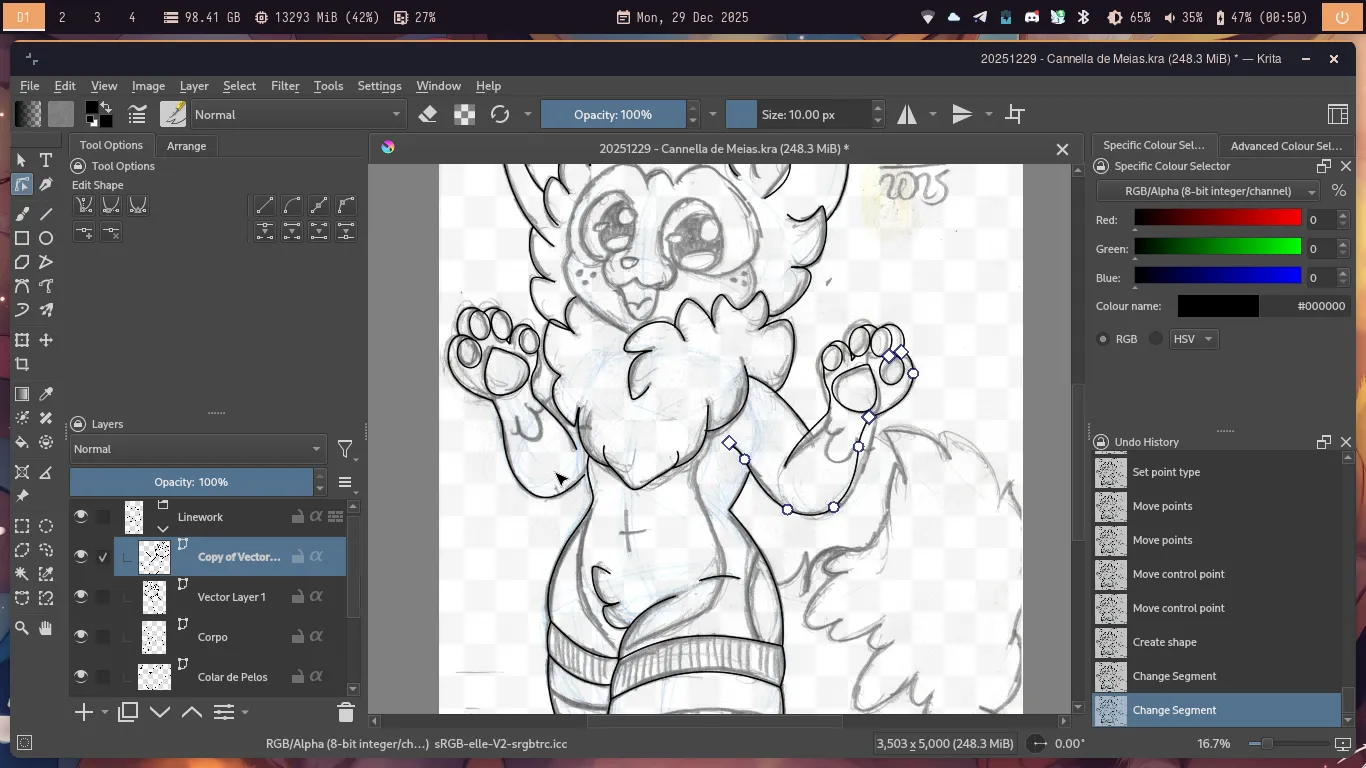Select the Ellipse shape tool
This screenshot has width=1366, height=768.
(46, 238)
